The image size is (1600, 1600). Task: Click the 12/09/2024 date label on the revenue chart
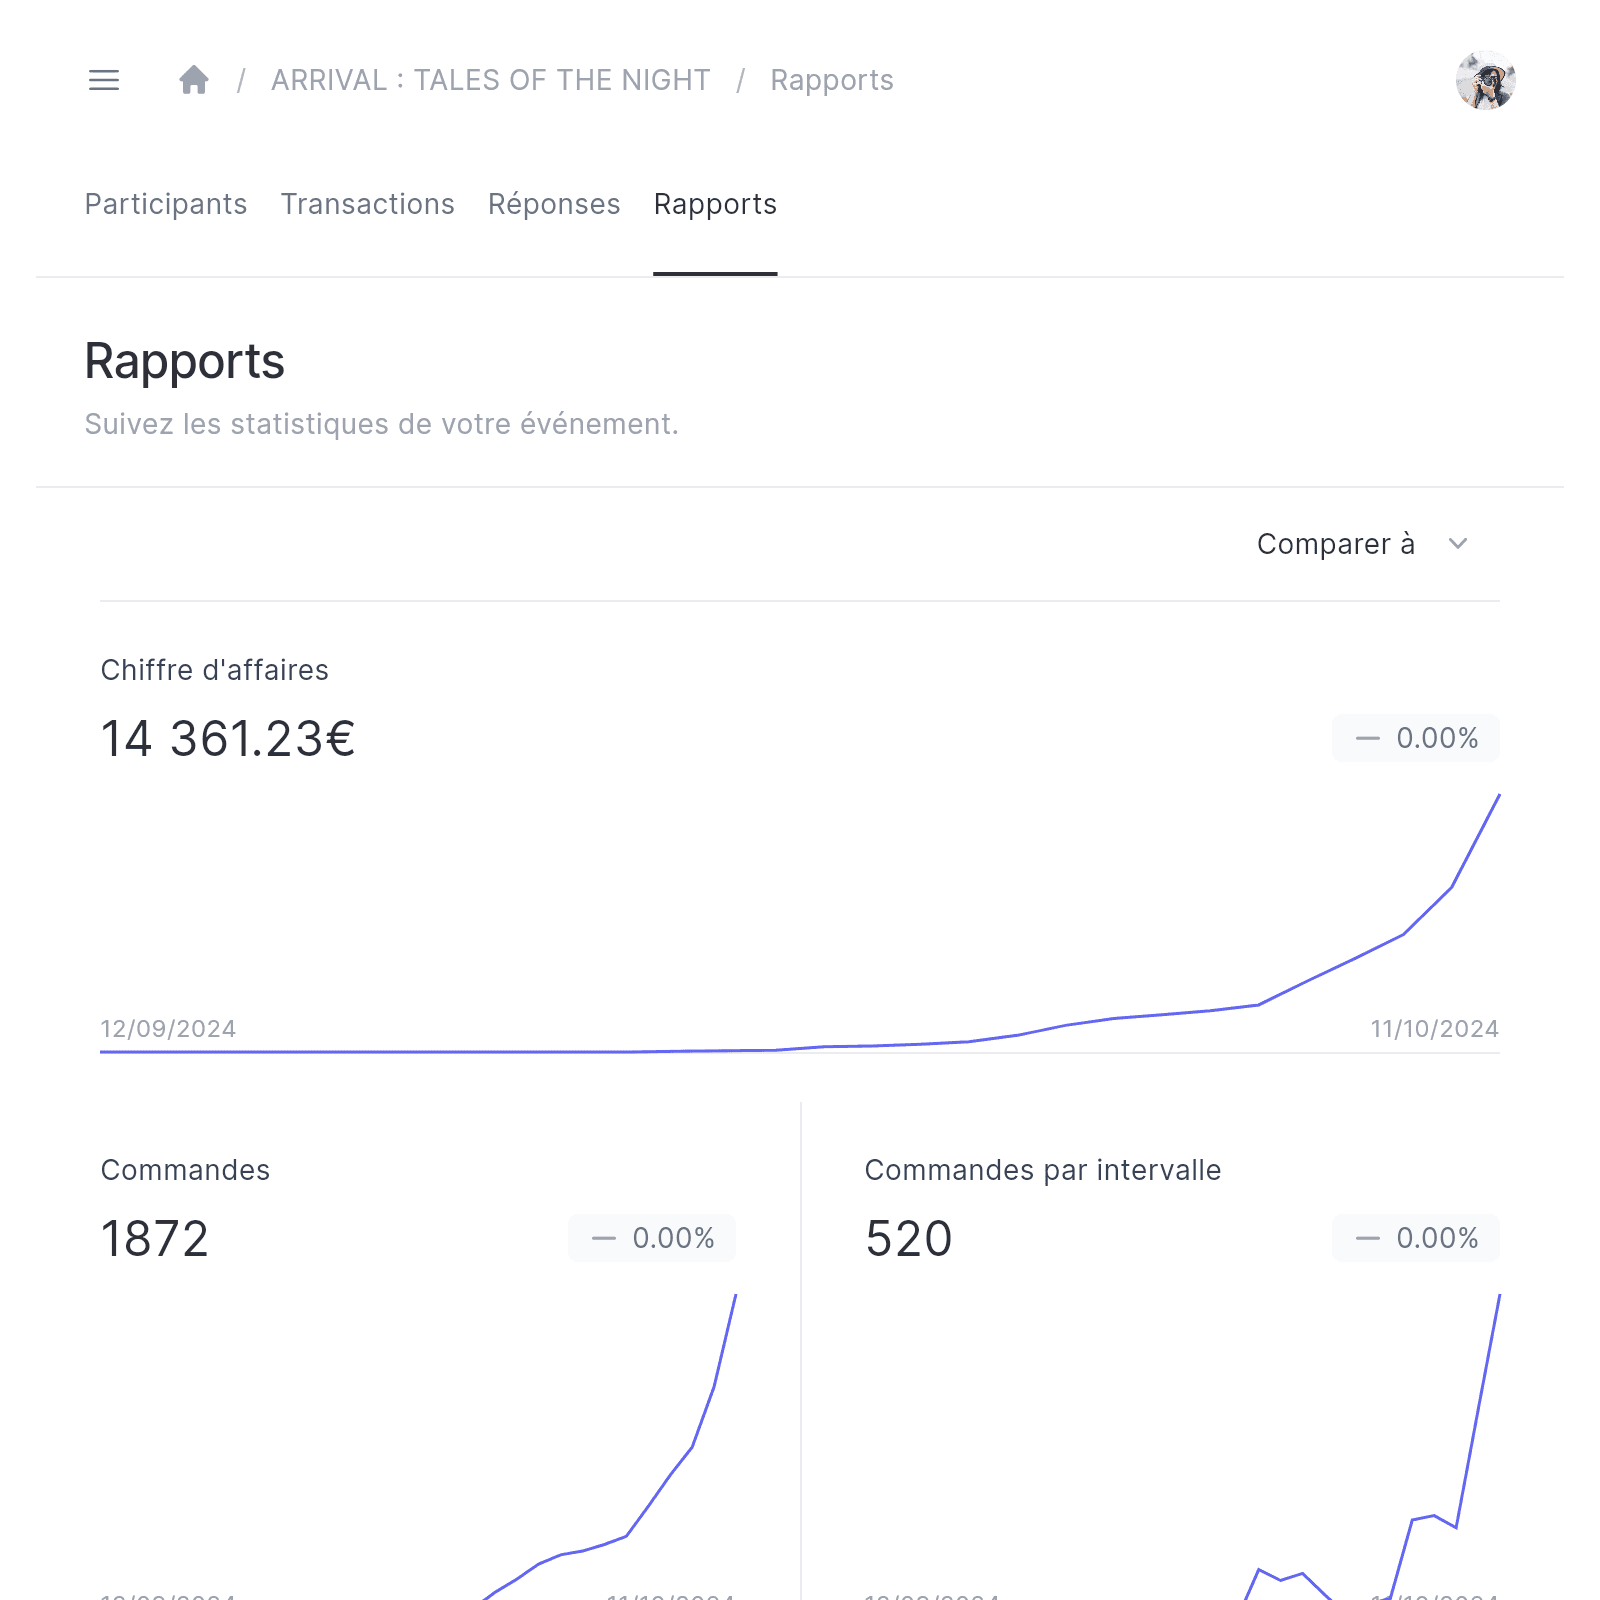168,1028
